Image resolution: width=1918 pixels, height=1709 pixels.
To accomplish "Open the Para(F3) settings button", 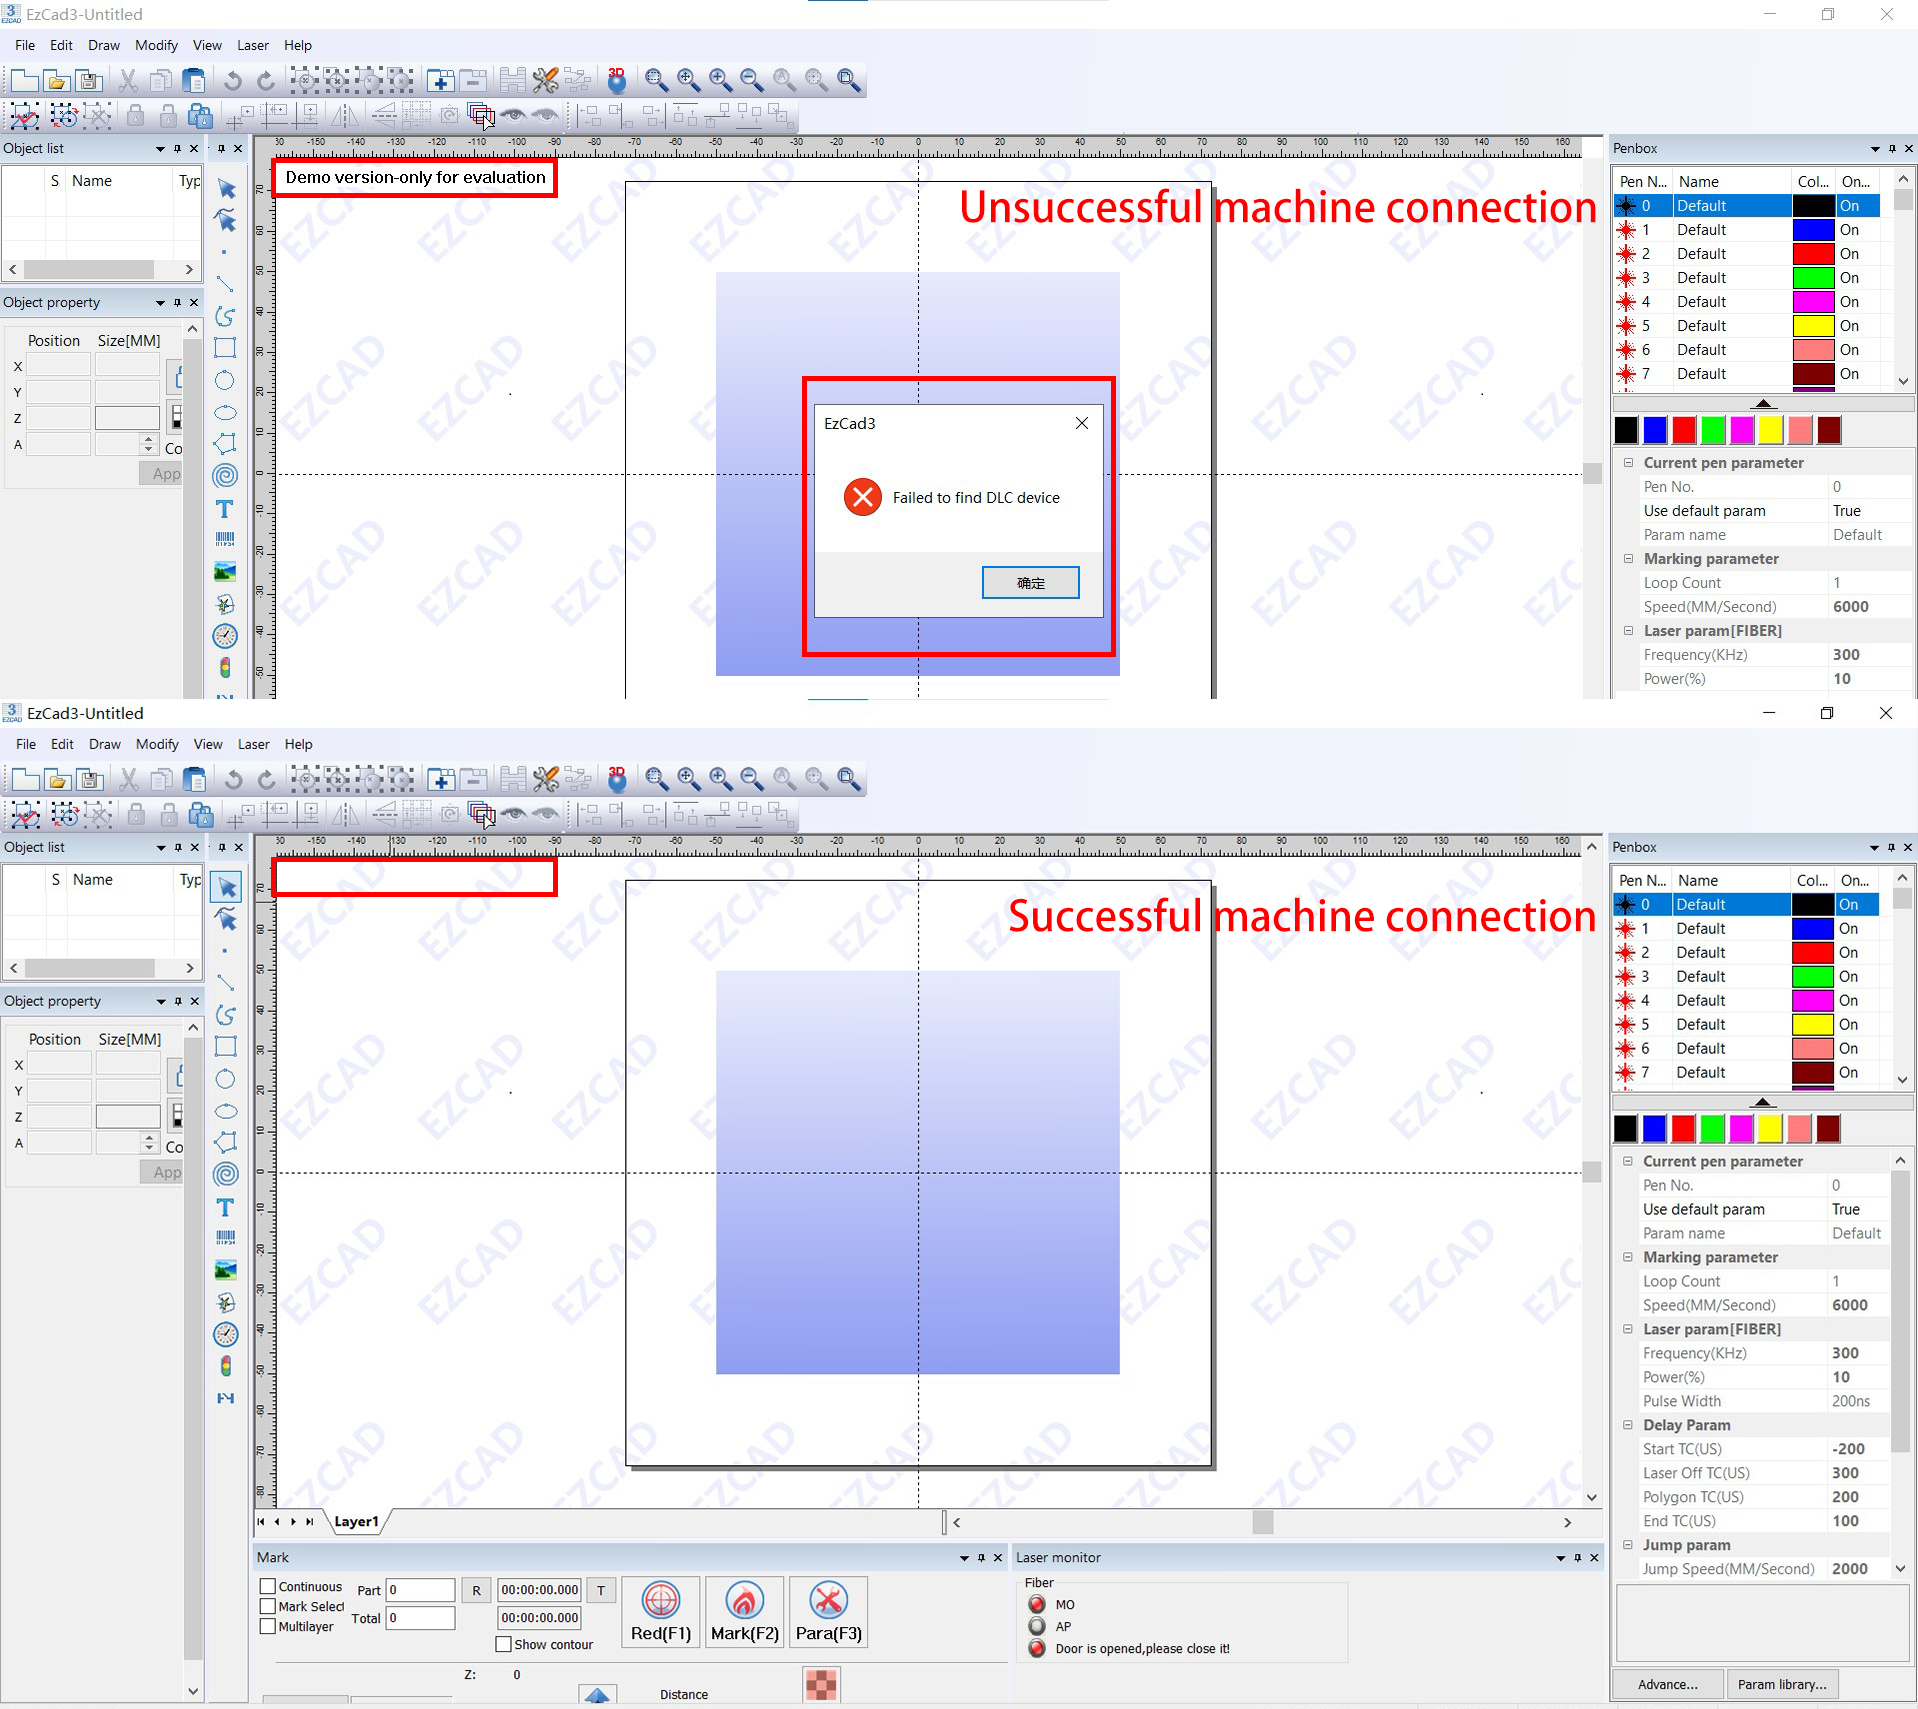I will coord(828,1611).
